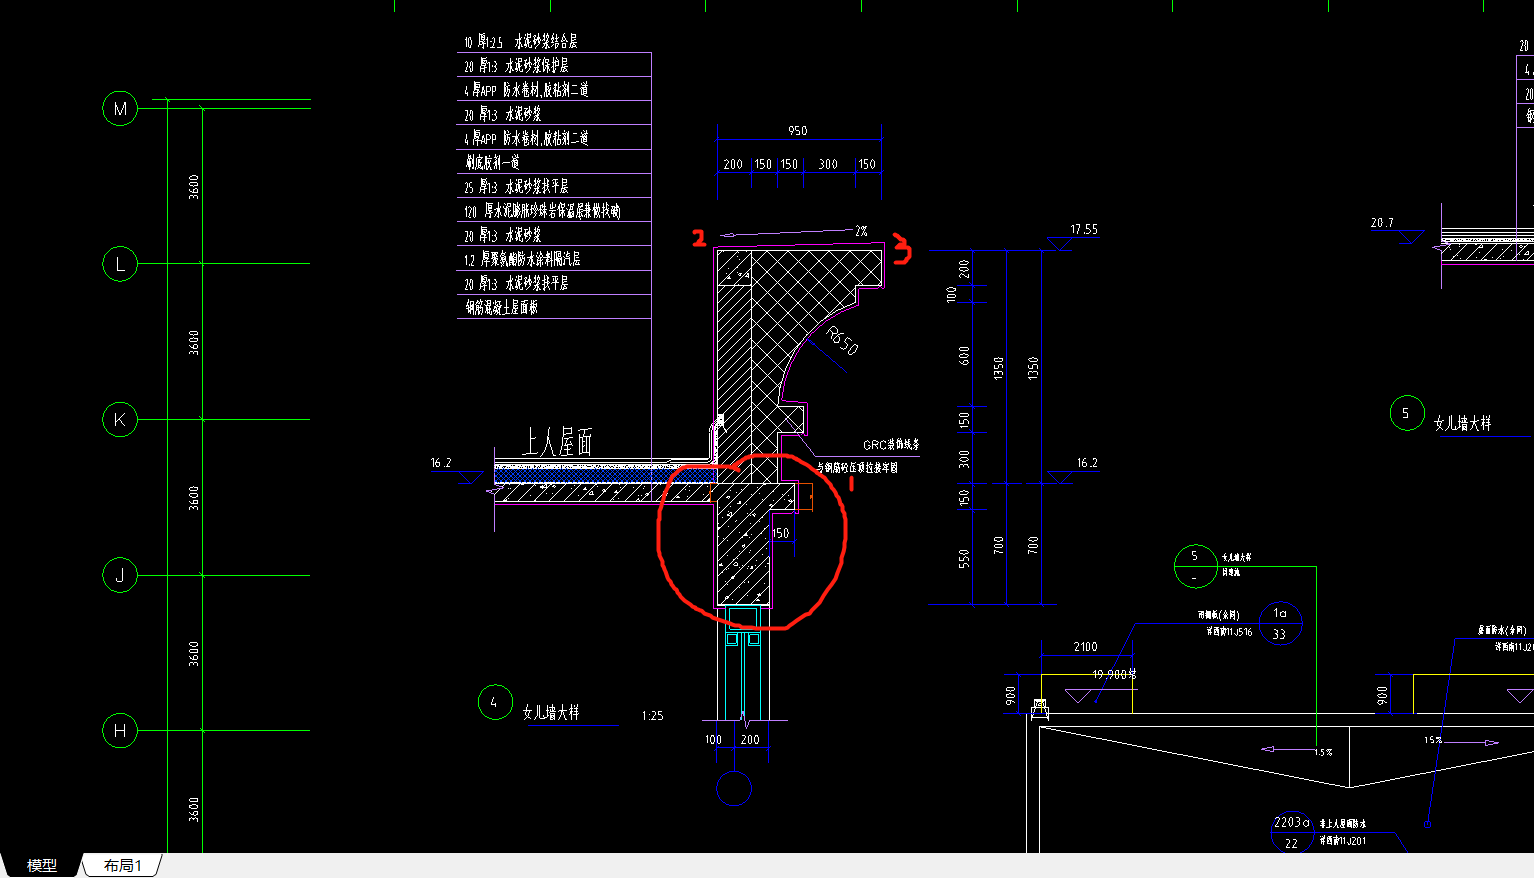Viewport: 1534px width, 878px height.
Task: Select the 与钢筋砼压顶拉接牢固 note
Action: (x=857, y=467)
